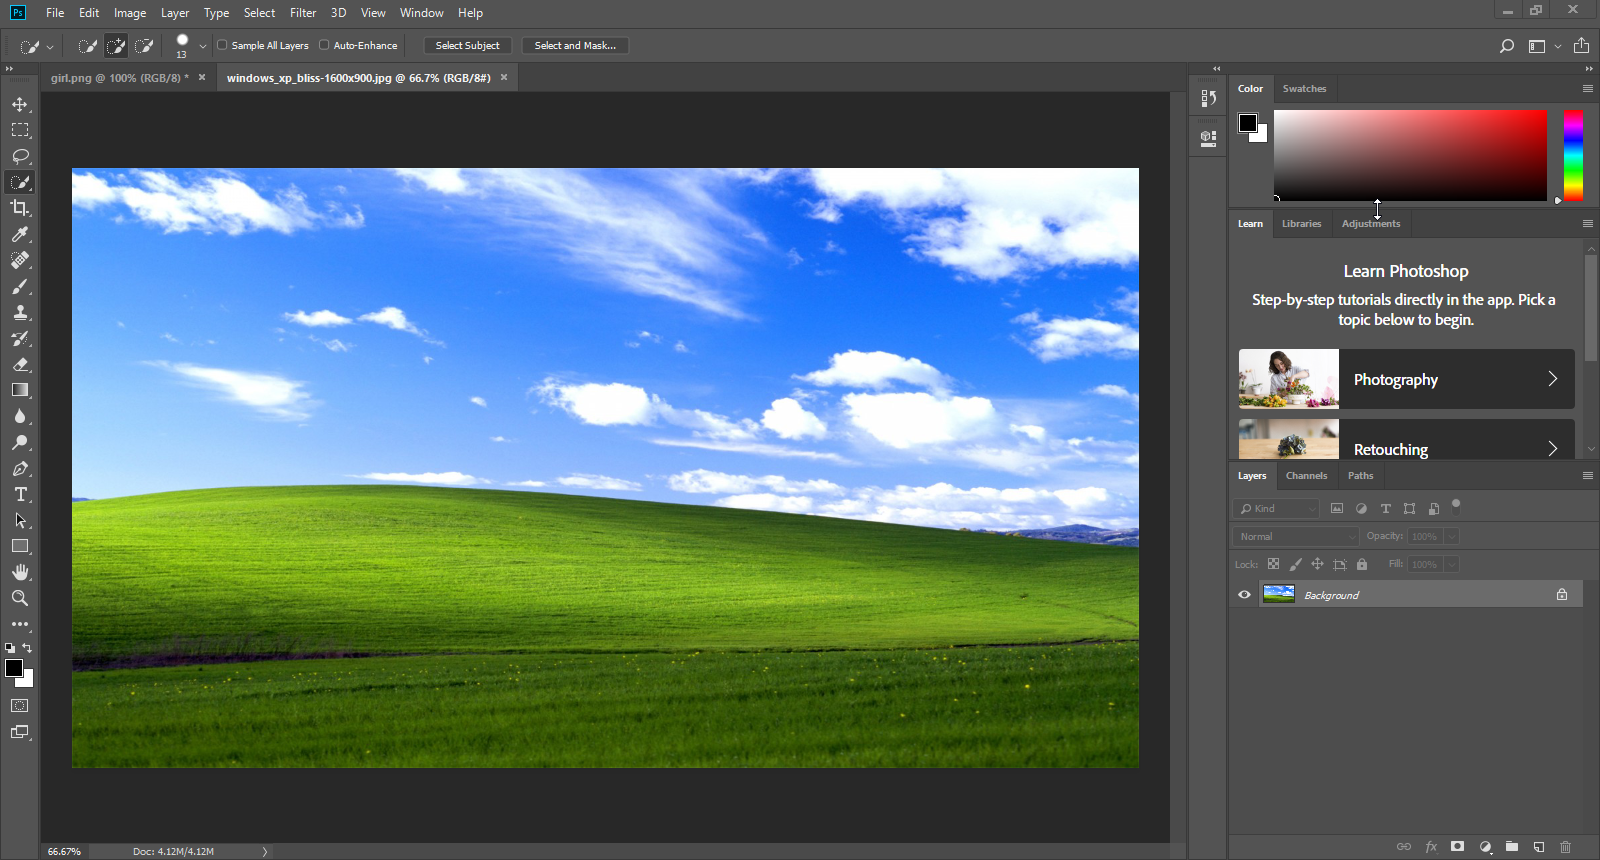Select the Spot Healing Brush tool

pyautogui.click(x=20, y=260)
